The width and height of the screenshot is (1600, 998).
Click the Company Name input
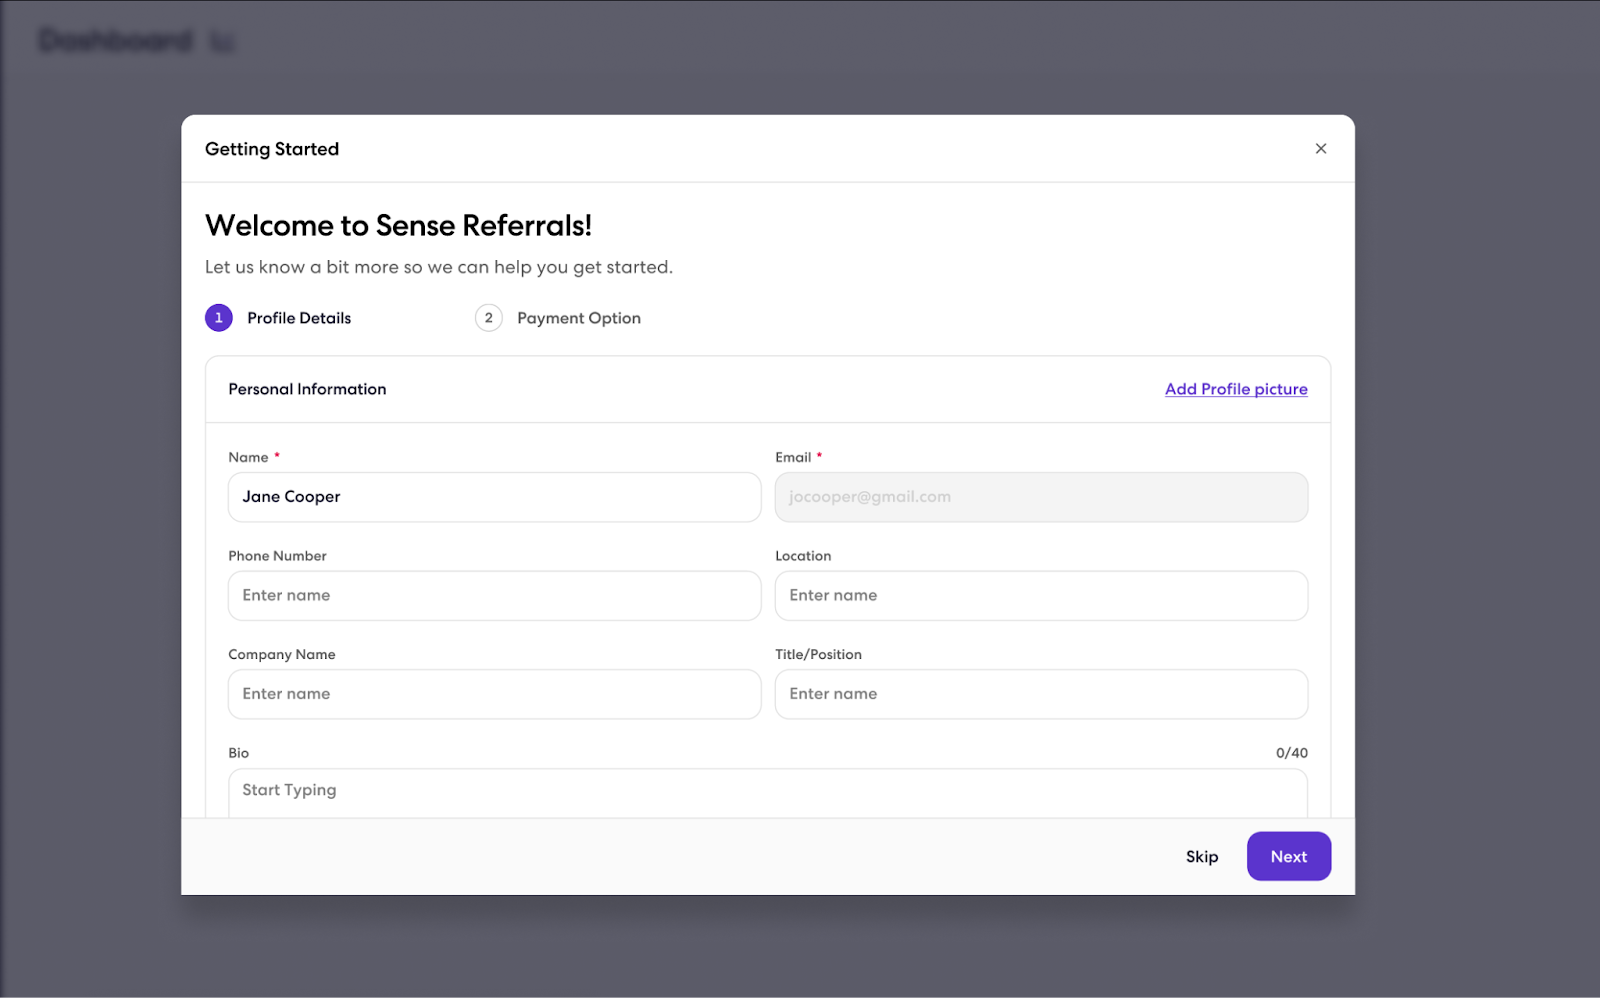point(494,694)
